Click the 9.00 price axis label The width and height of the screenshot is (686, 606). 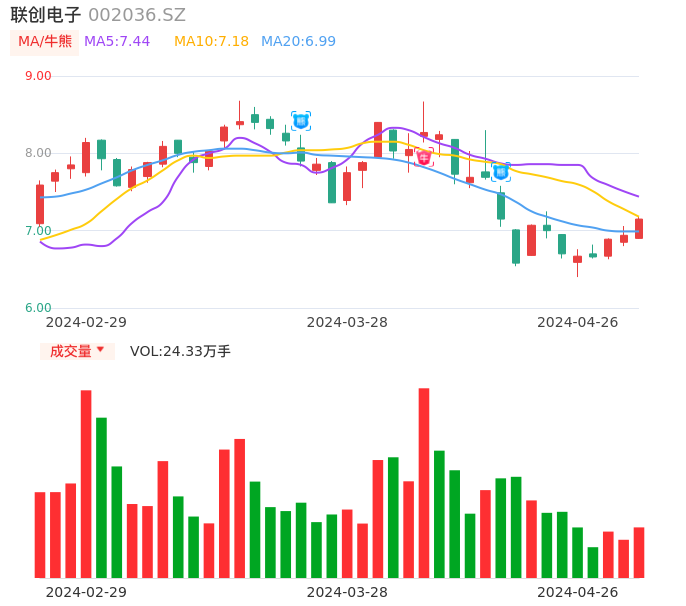click(x=38, y=76)
